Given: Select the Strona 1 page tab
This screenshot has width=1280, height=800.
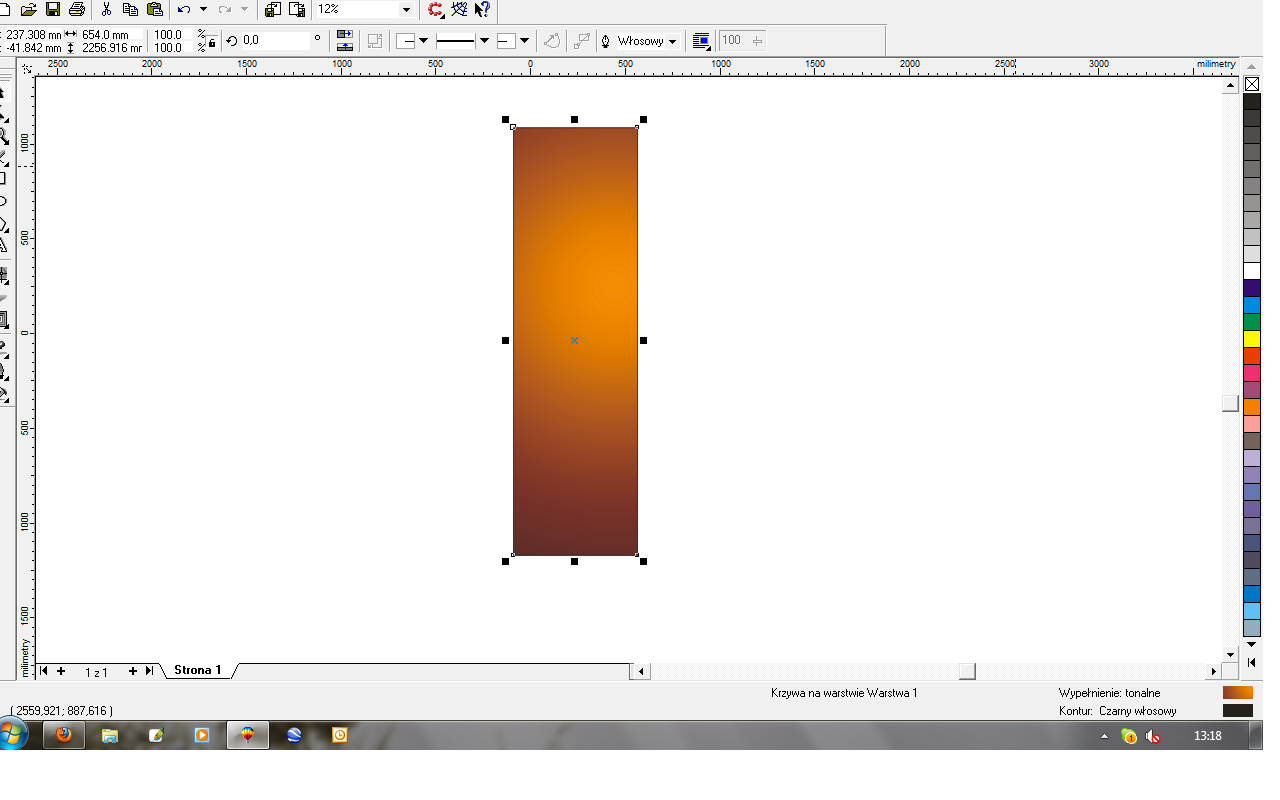Looking at the screenshot, I should [x=197, y=670].
